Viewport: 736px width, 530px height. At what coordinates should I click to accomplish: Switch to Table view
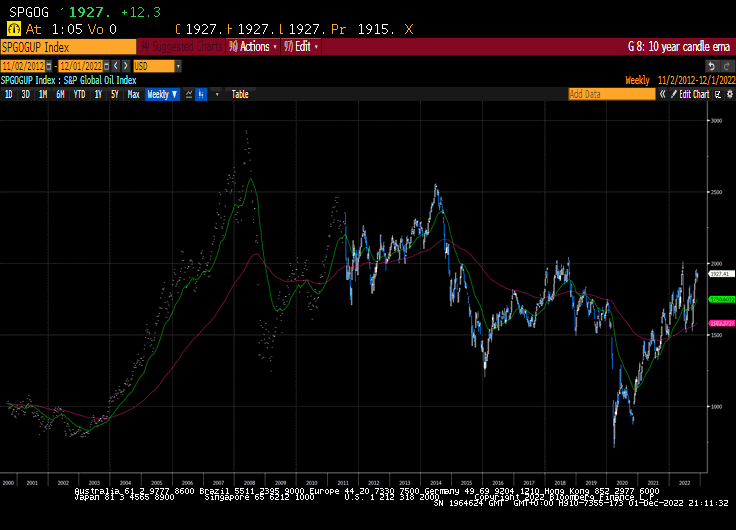coord(240,94)
